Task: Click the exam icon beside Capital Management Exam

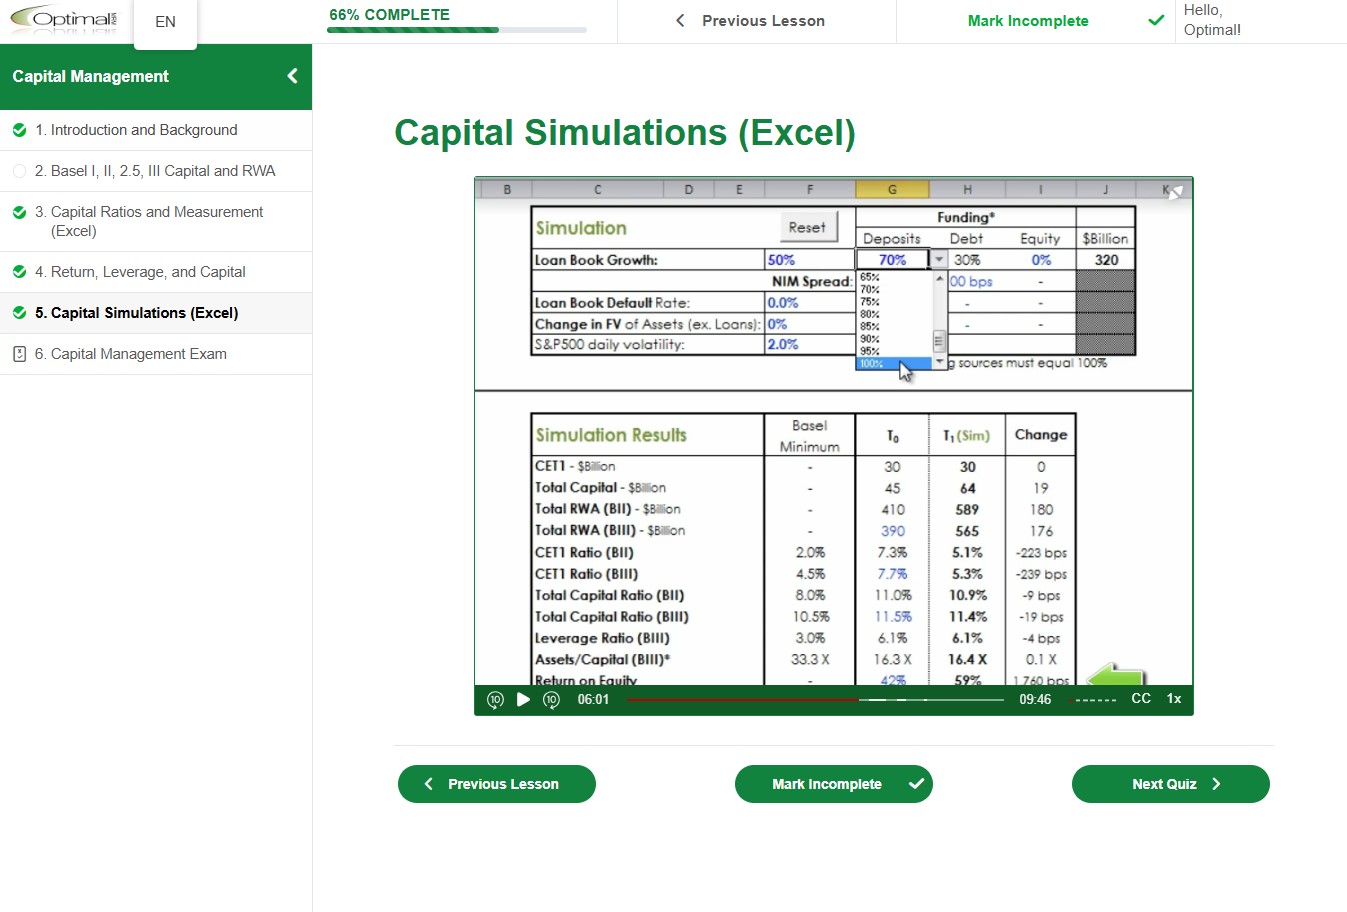Action: pyautogui.click(x=22, y=353)
